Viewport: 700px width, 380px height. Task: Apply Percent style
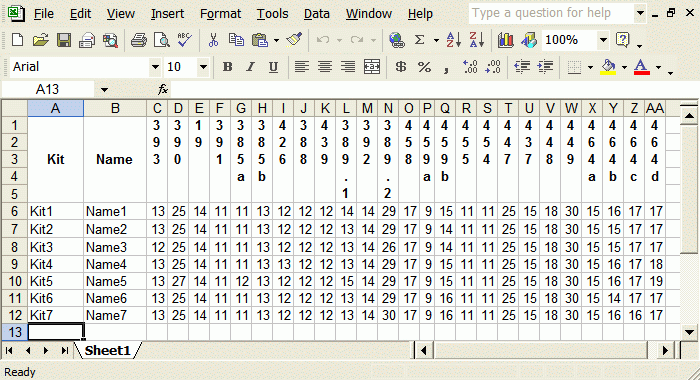pyautogui.click(x=424, y=67)
